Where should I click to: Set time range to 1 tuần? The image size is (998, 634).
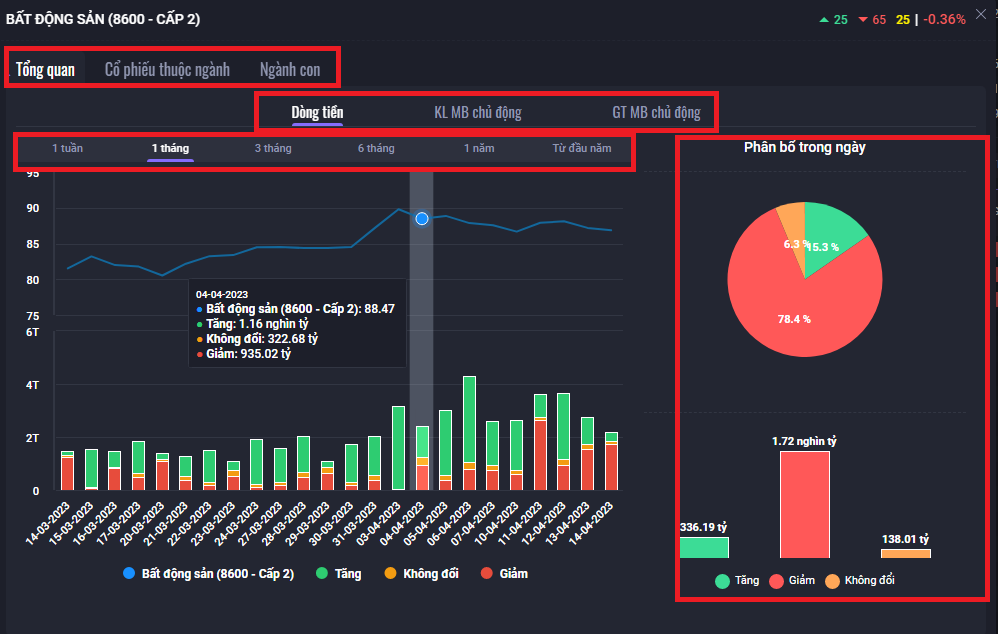pos(67,148)
